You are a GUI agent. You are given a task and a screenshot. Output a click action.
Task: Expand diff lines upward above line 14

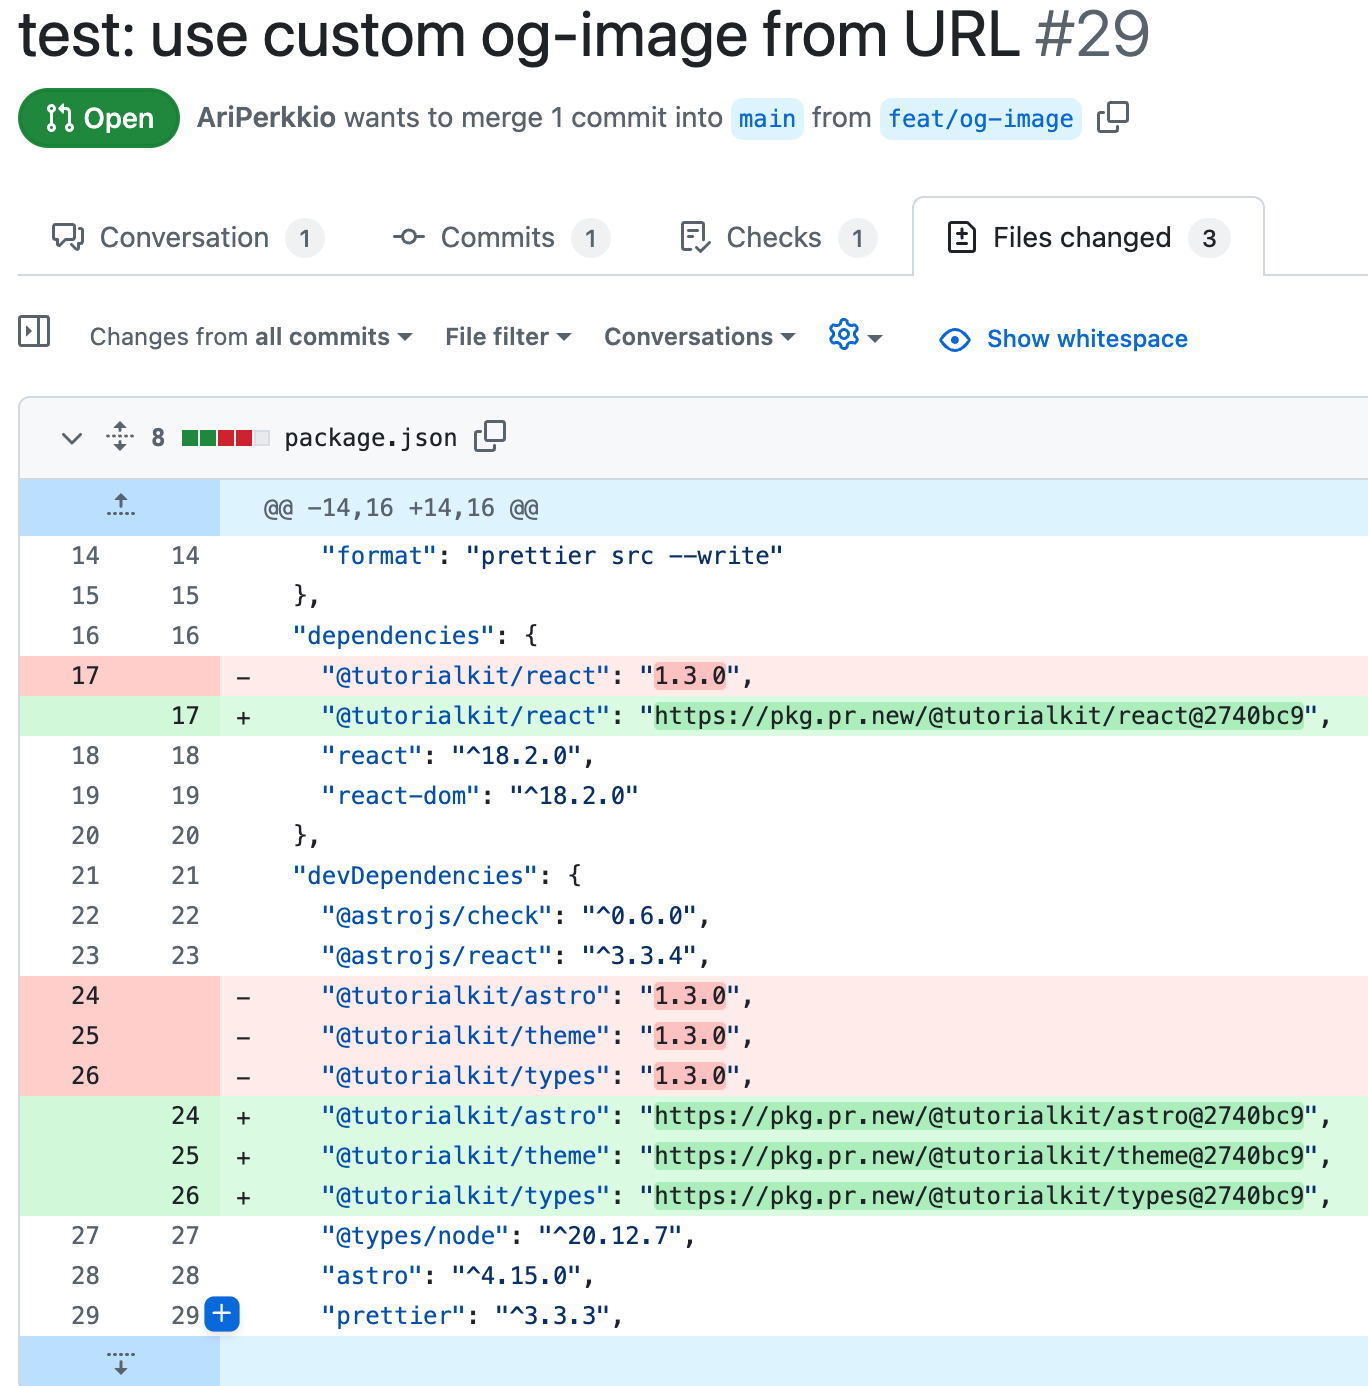[x=120, y=507]
